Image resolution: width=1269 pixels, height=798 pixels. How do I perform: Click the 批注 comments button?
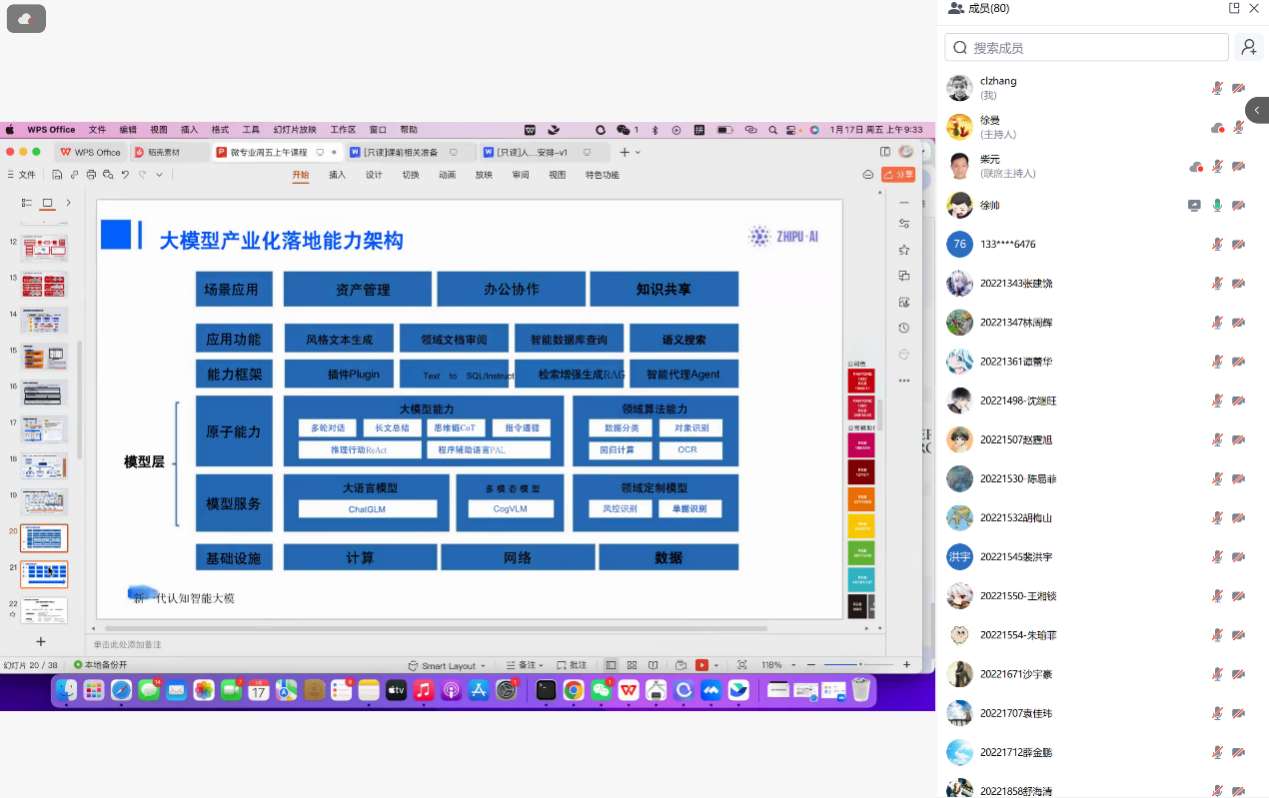(571, 666)
